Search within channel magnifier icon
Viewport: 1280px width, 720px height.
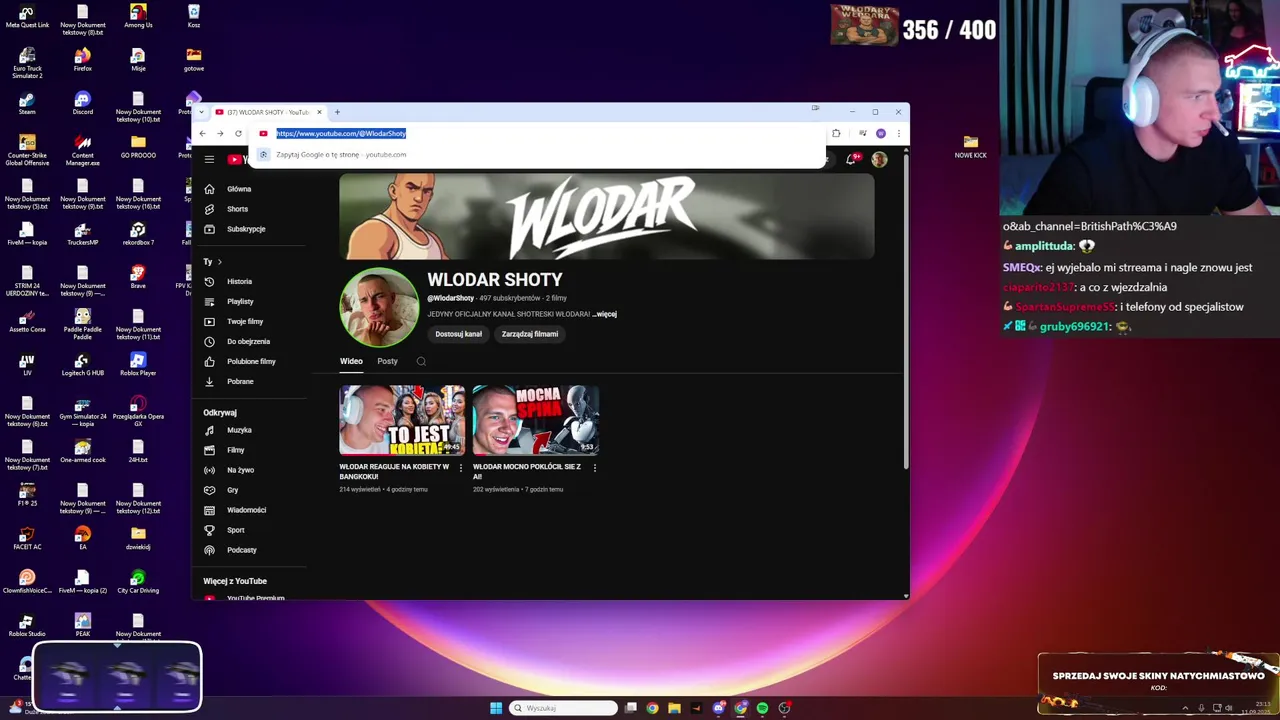[x=421, y=361]
